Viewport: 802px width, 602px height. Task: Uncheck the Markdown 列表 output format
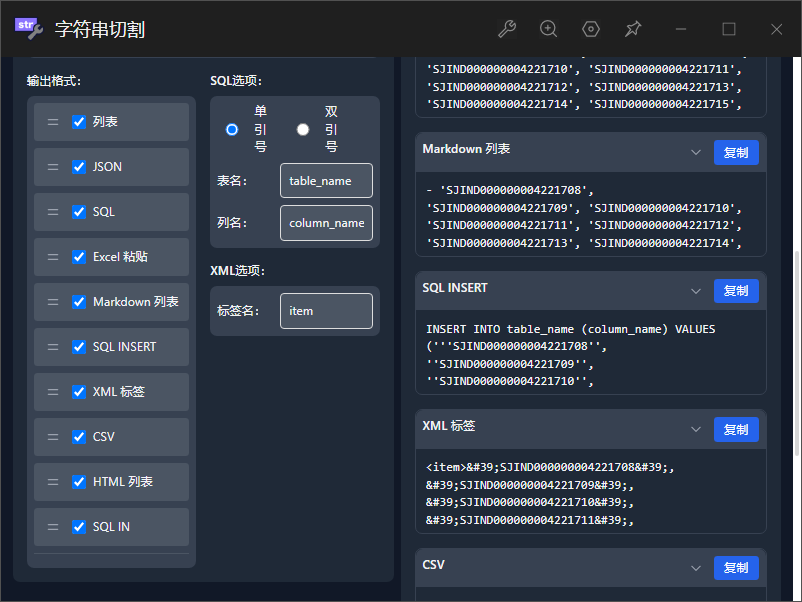(79, 302)
